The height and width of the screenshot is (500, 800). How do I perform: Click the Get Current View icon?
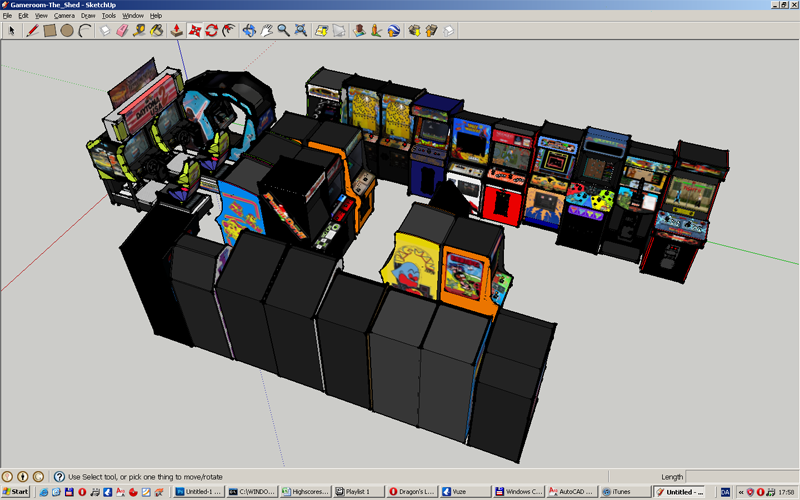point(321,31)
